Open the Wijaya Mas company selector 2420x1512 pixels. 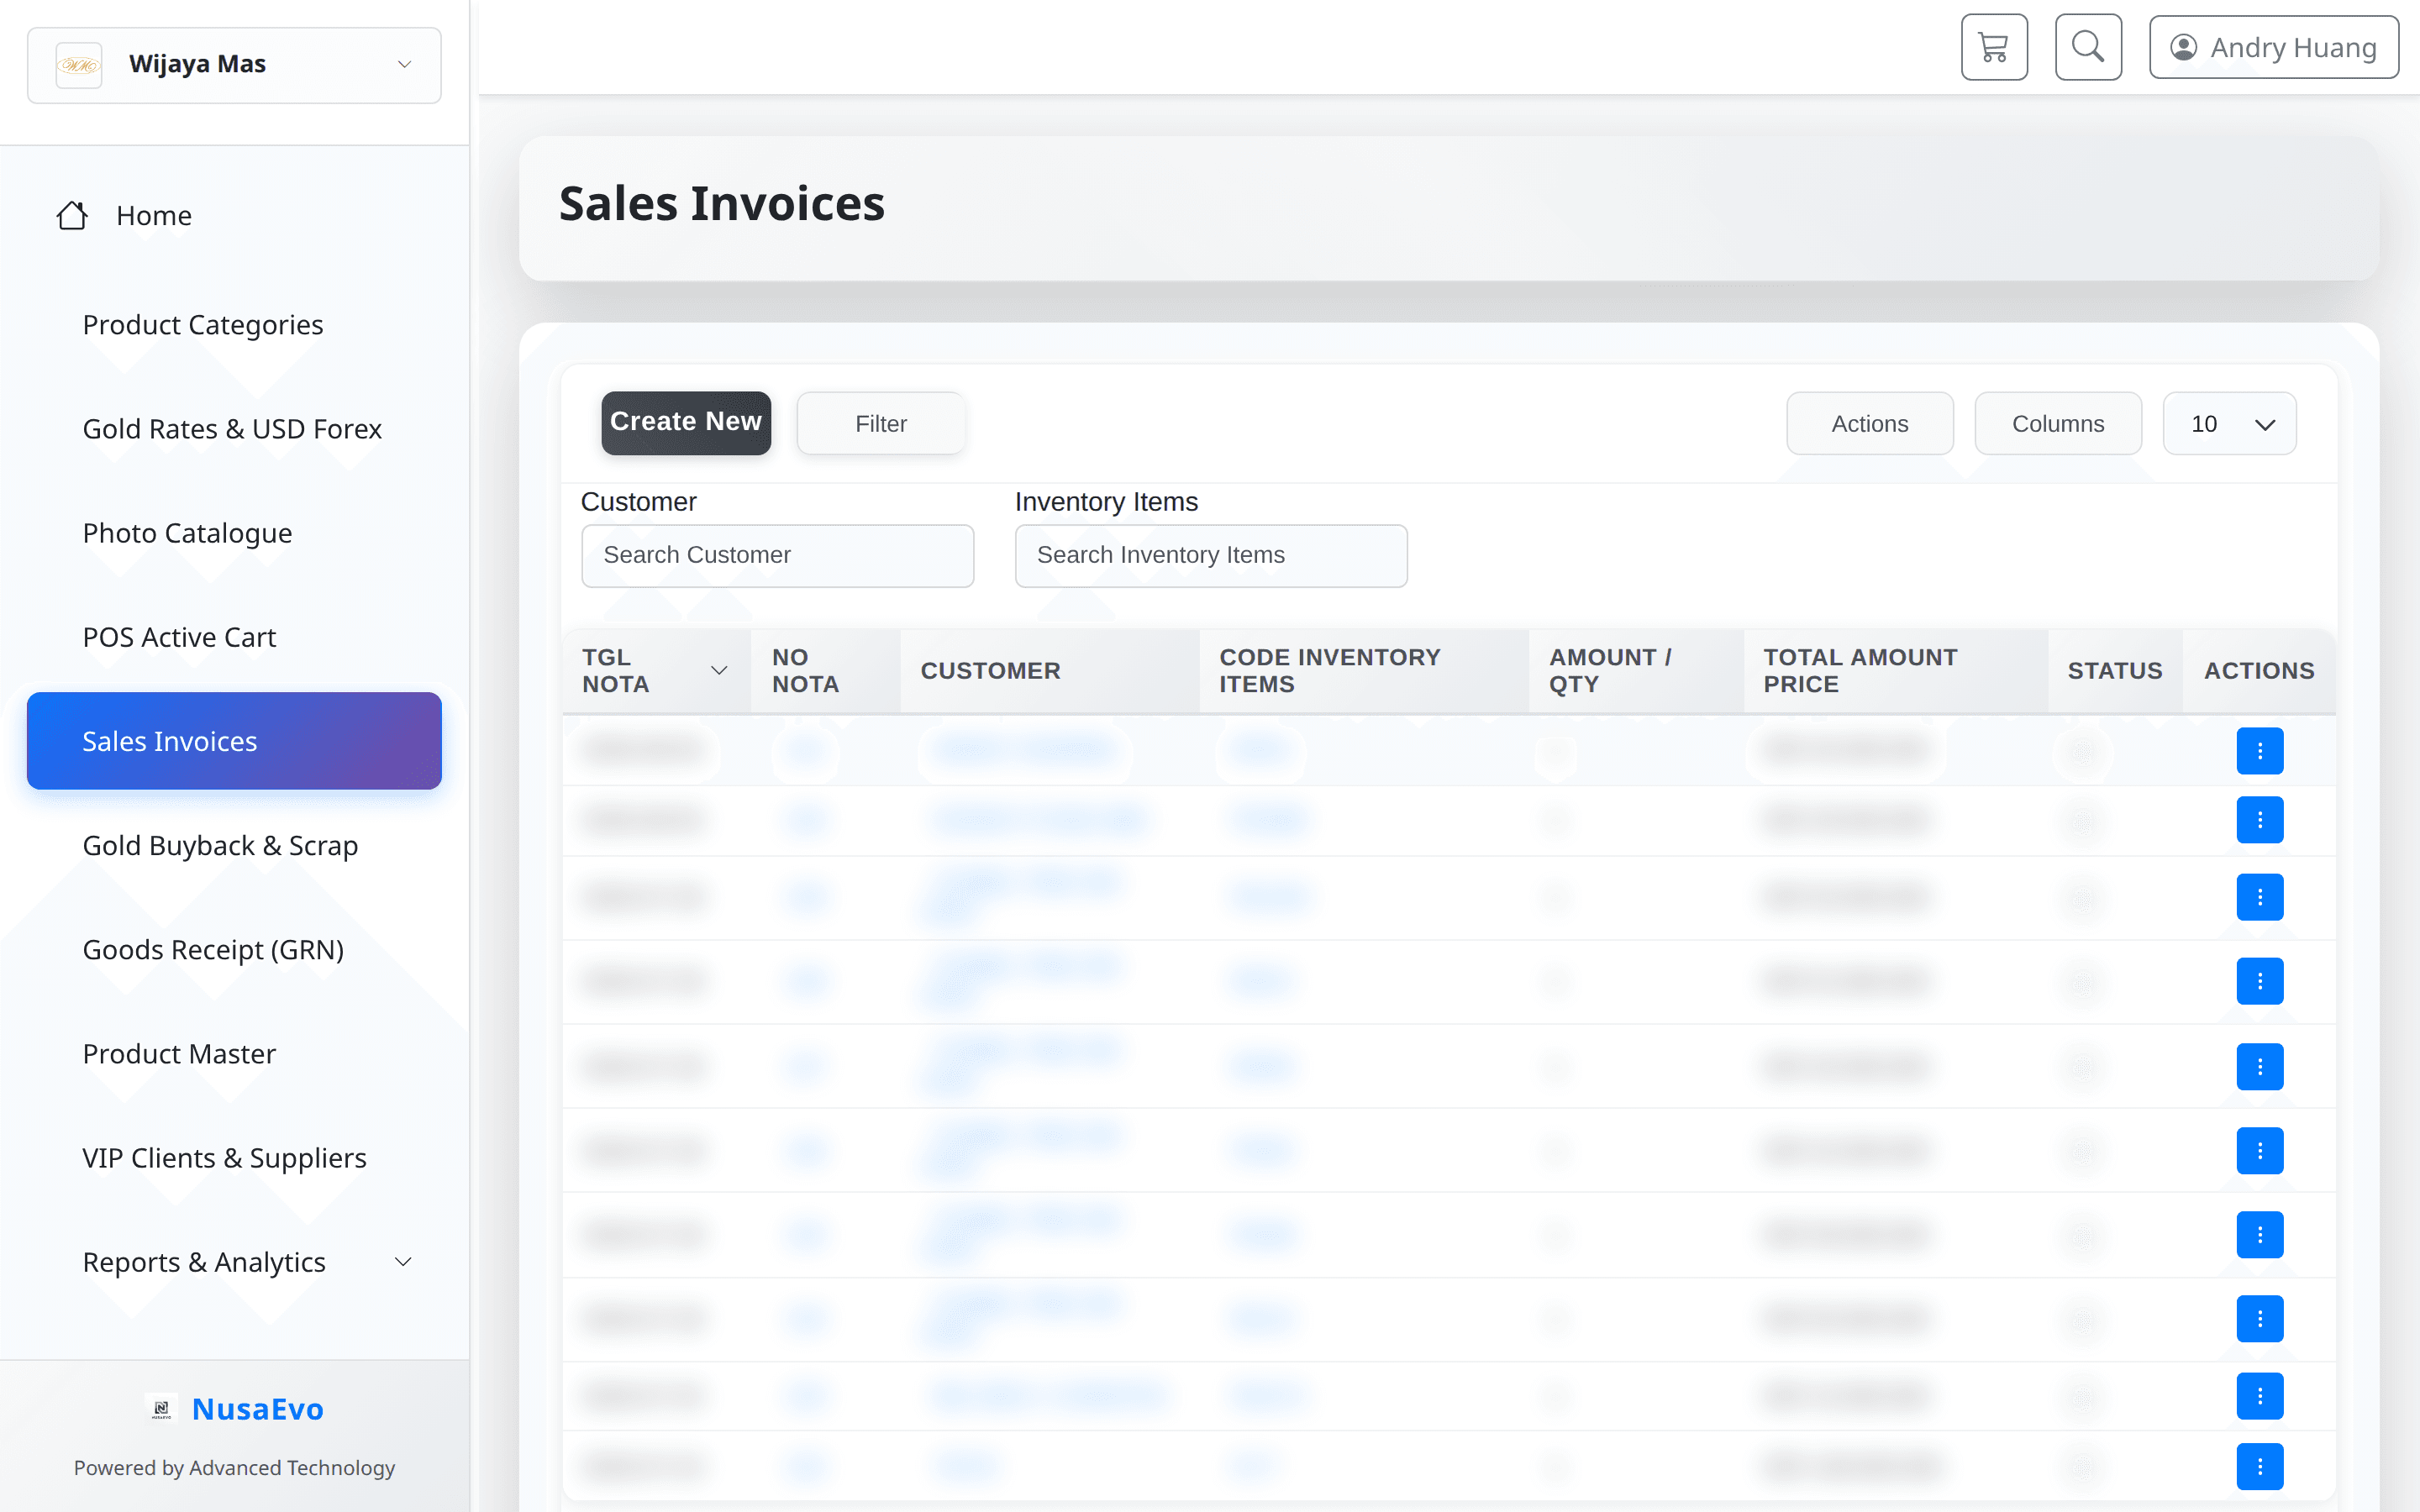pos(234,65)
